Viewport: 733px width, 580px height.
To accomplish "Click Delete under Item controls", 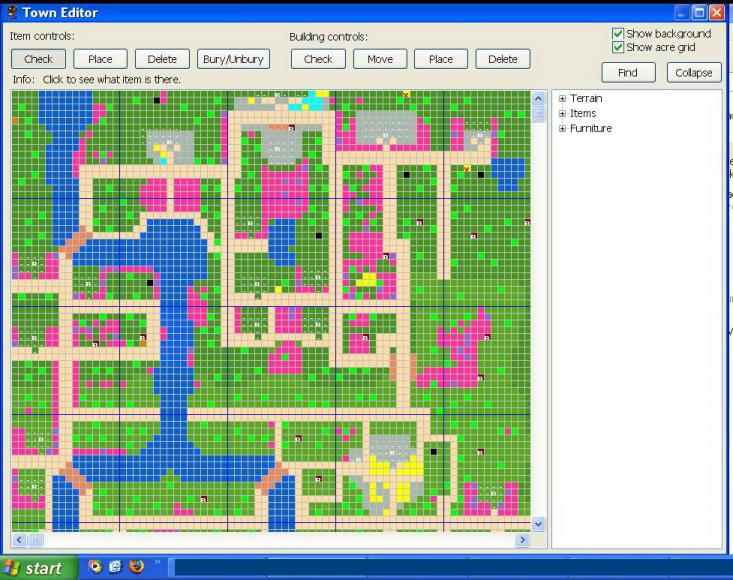I will pyautogui.click(x=162, y=59).
